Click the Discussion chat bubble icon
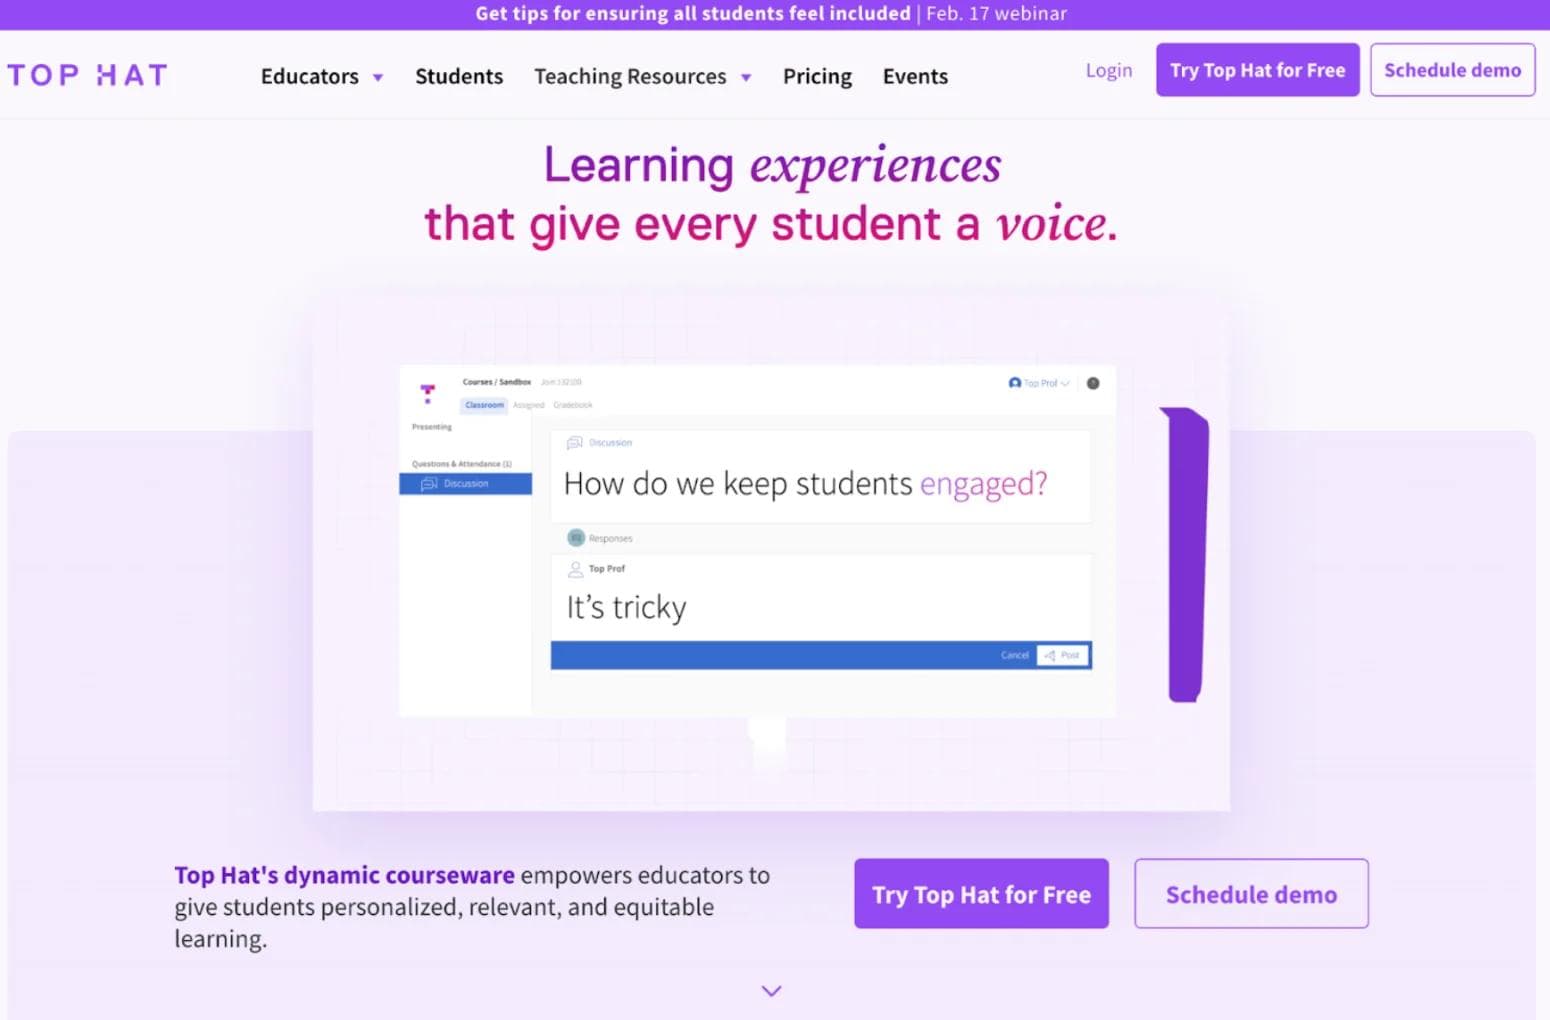 click(575, 442)
